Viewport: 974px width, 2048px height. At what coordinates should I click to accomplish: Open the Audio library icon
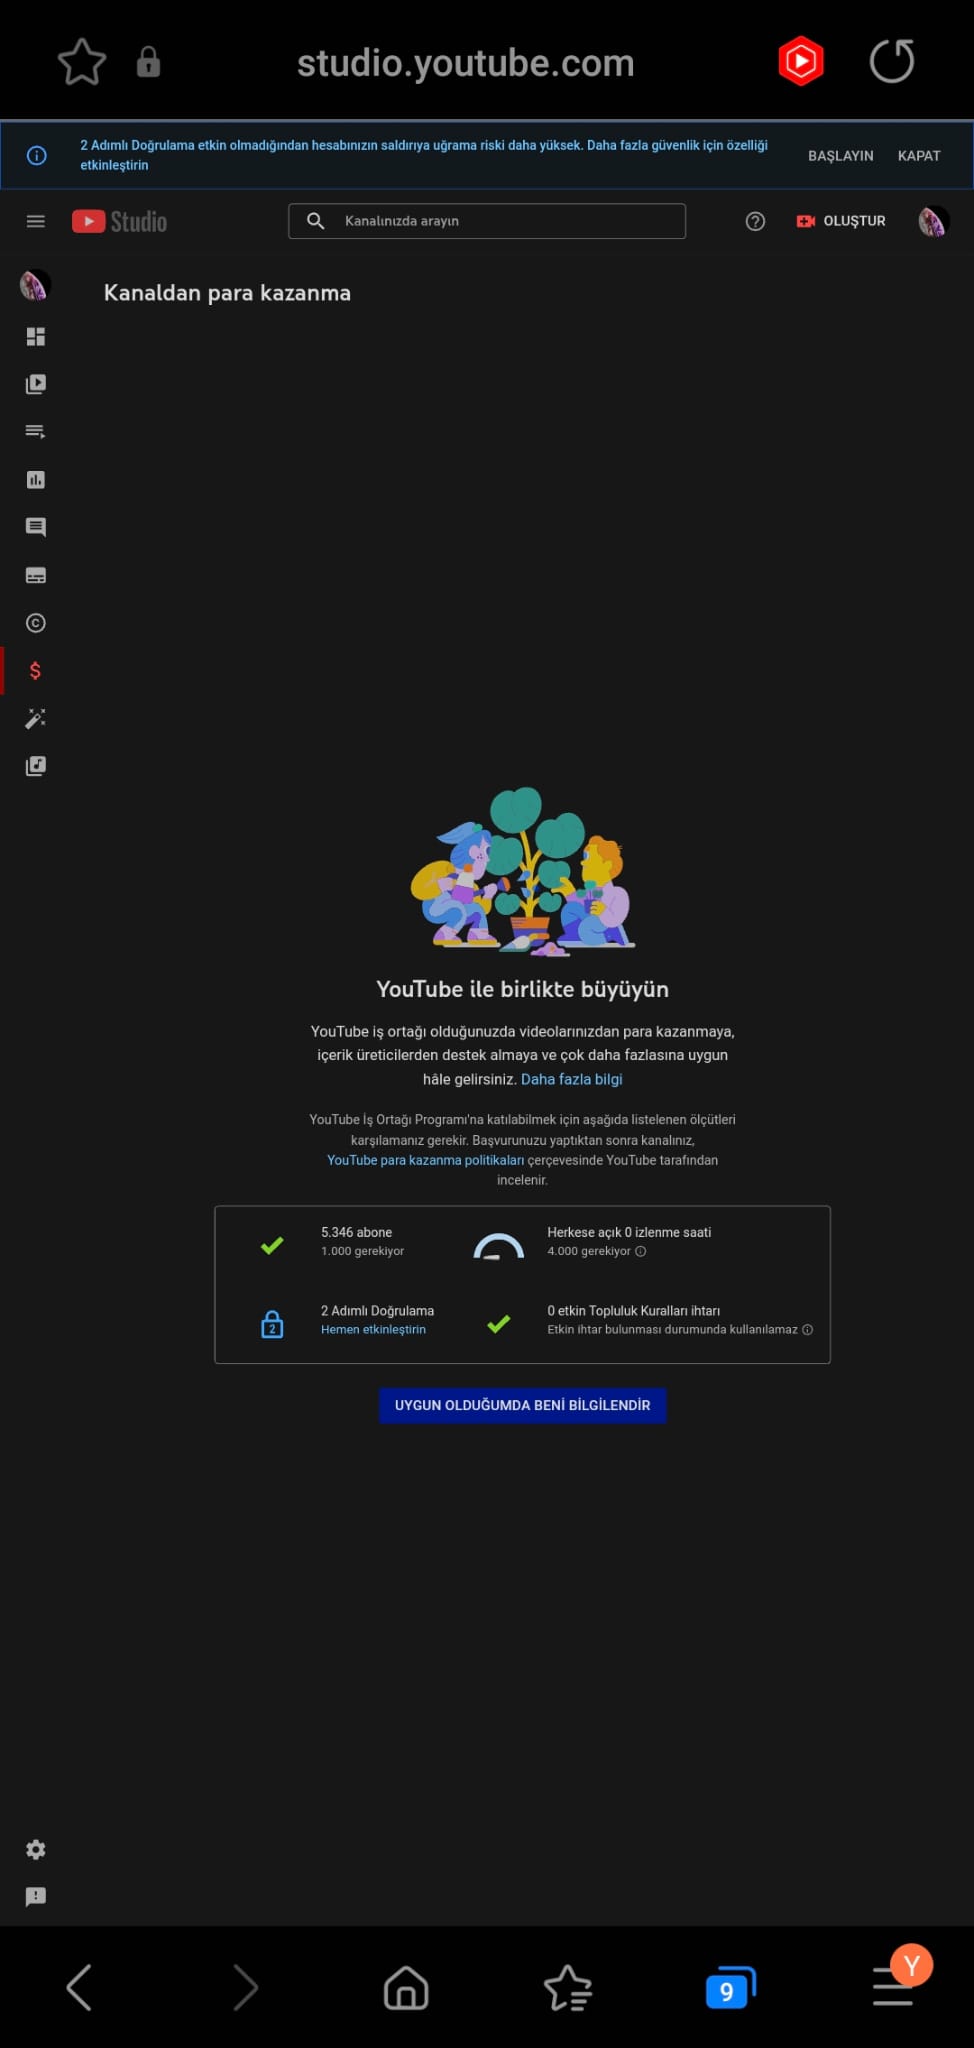pyautogui.click(x=36, y=766)
